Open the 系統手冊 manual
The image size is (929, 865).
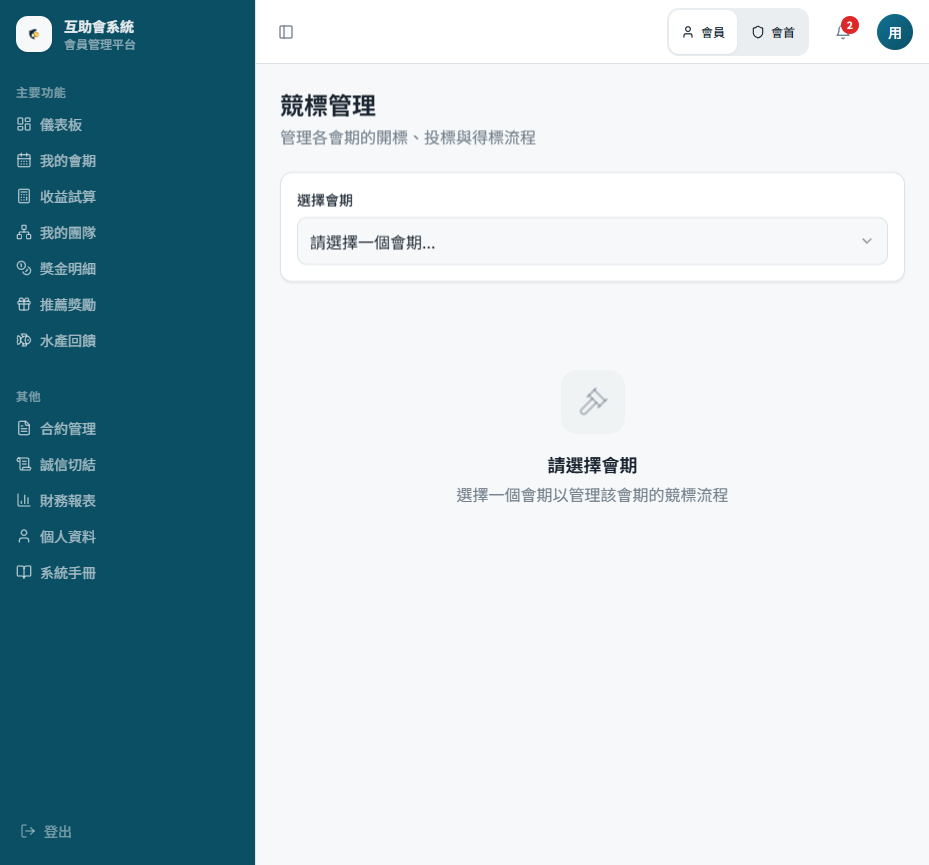(127, 572)
